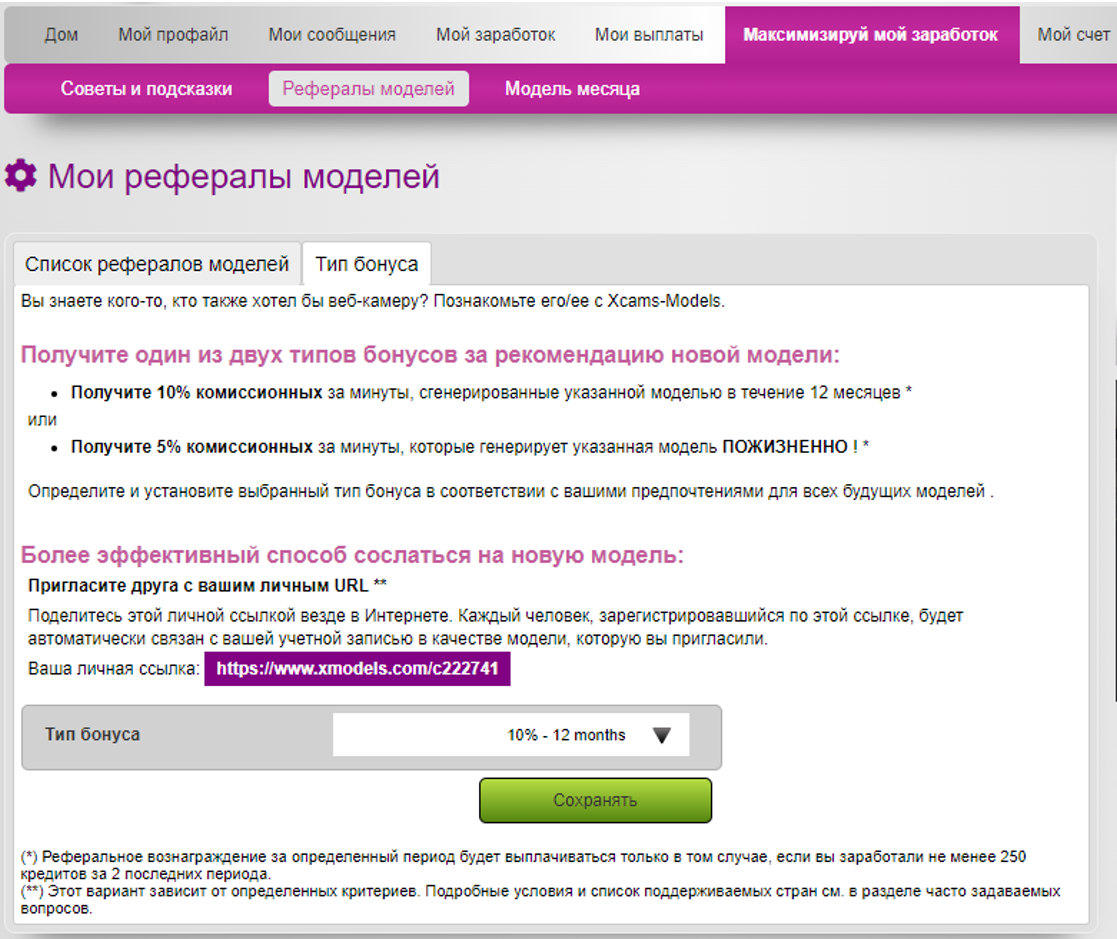Open the dropdown arrow in bonus type selector
This screenshot has width=1117, height=939.
pos(662,735)
